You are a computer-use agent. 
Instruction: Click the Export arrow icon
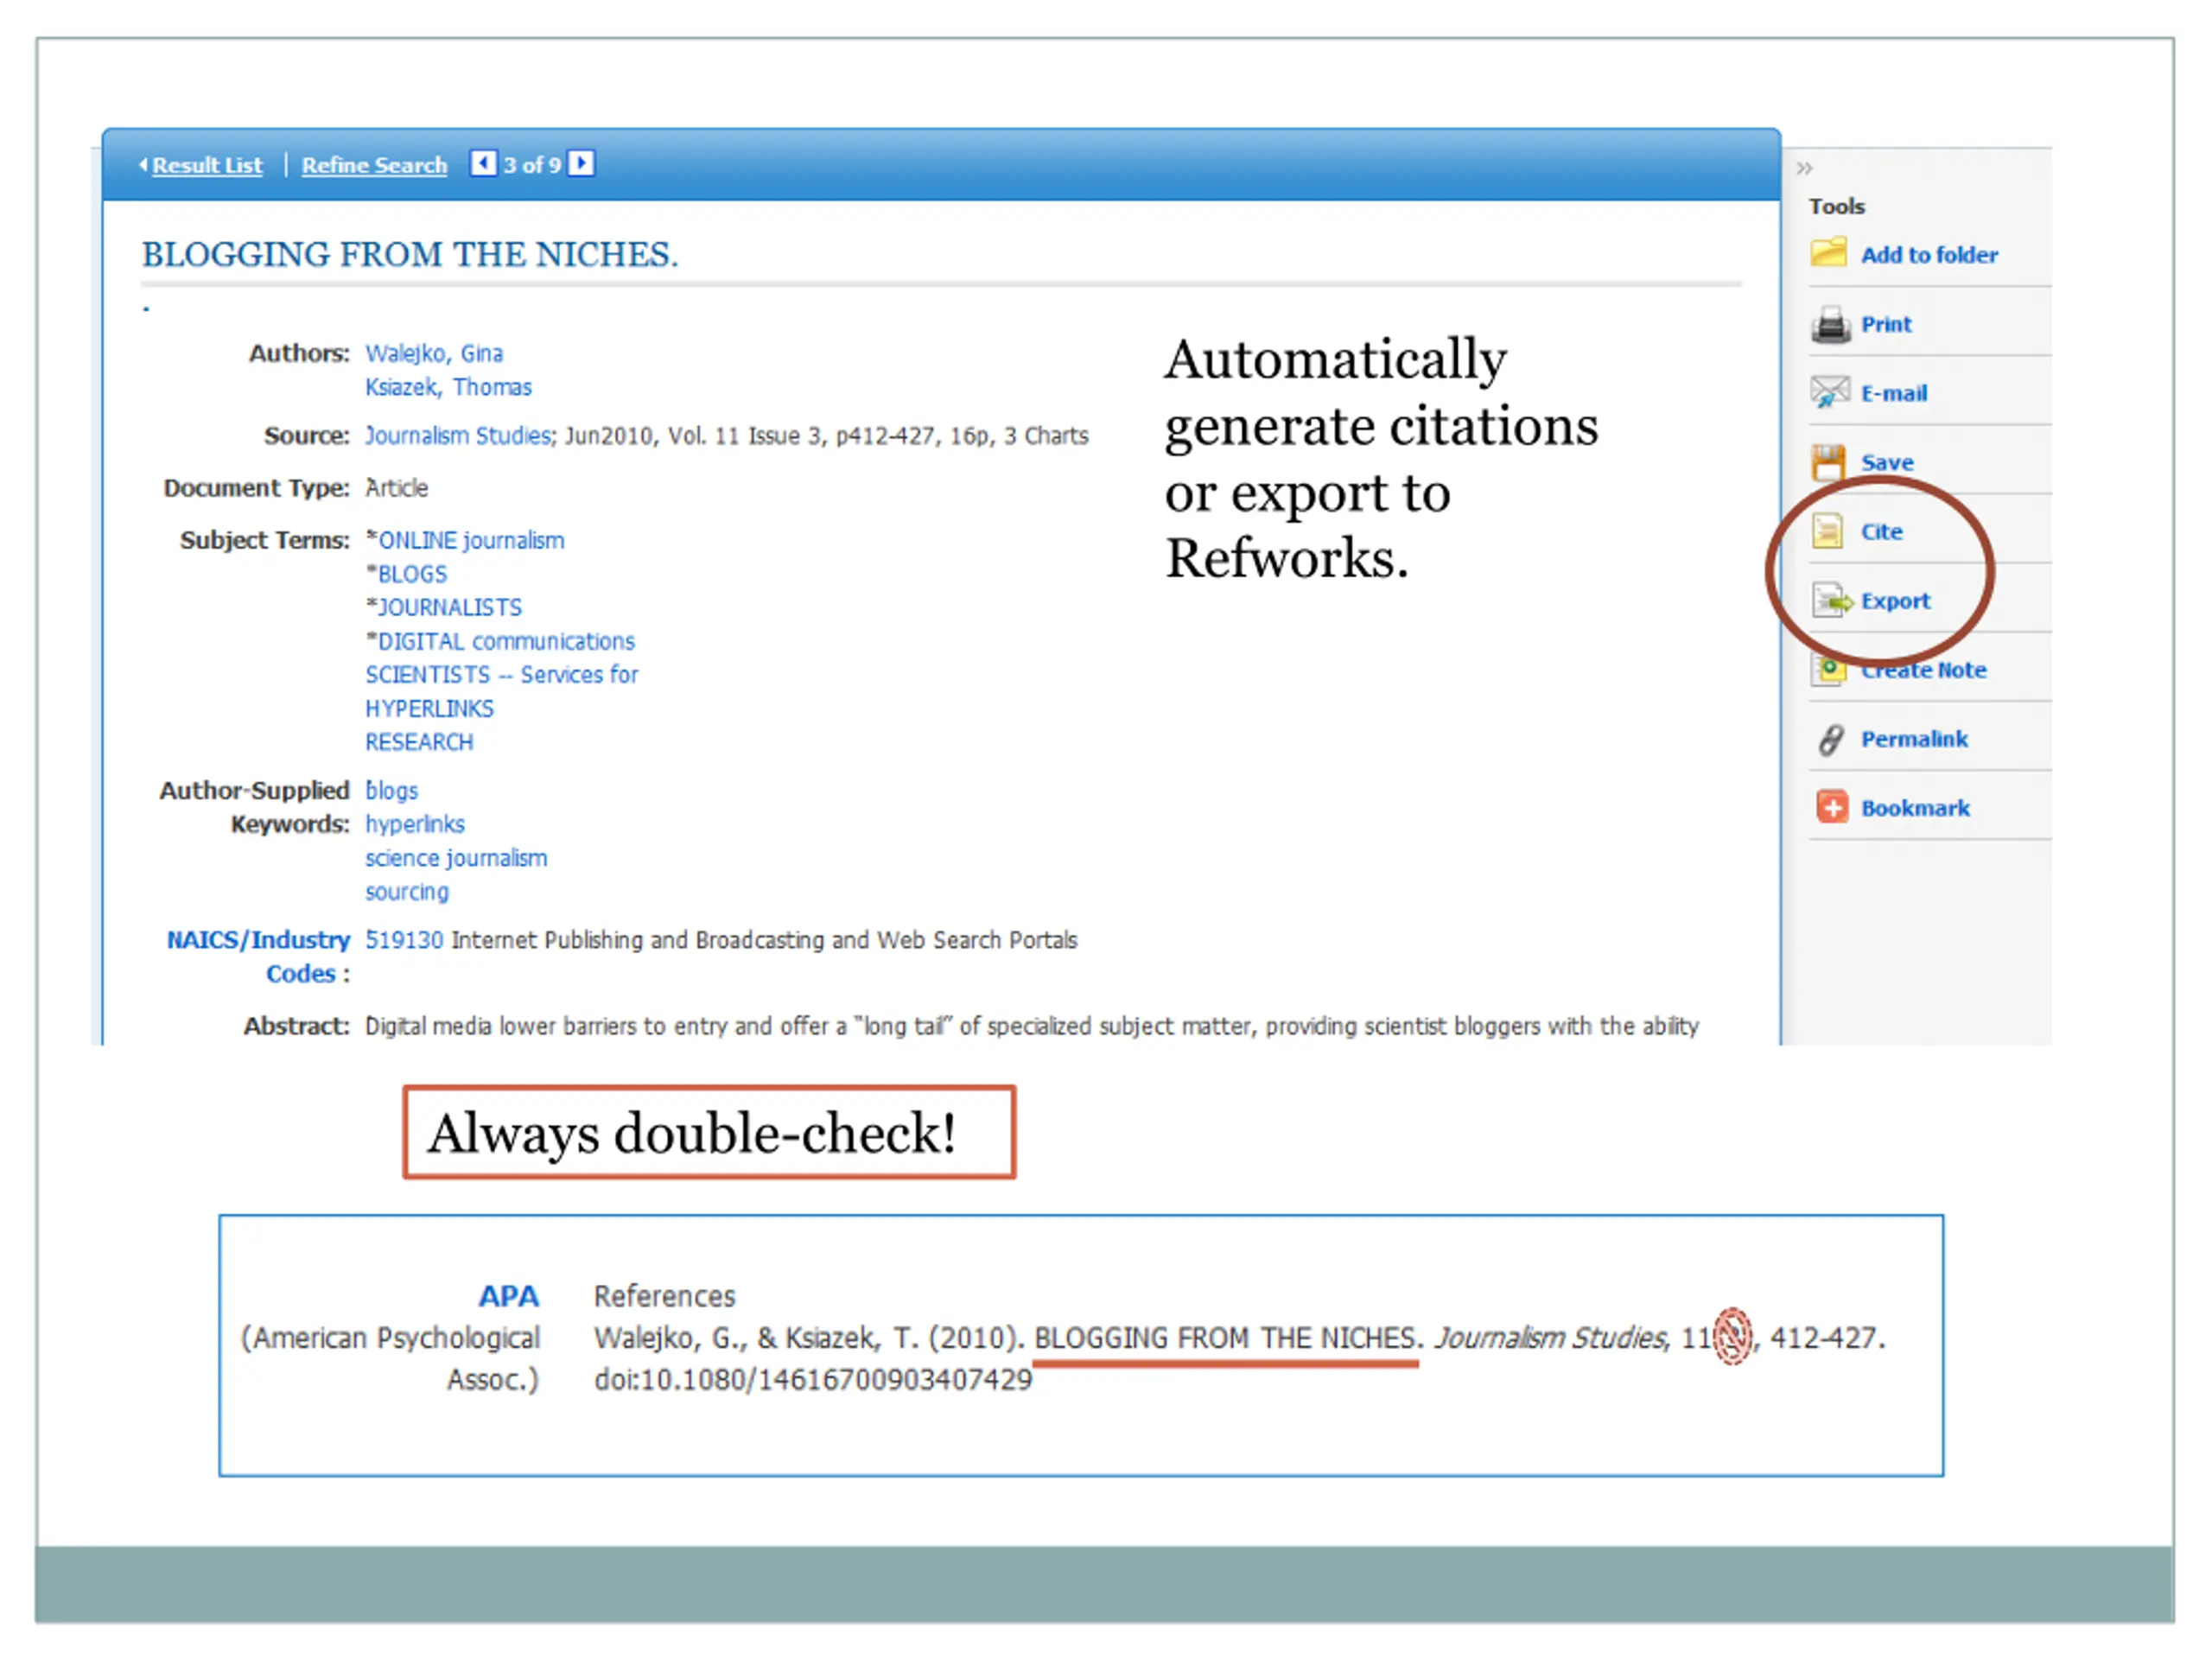click(1832, 600)
